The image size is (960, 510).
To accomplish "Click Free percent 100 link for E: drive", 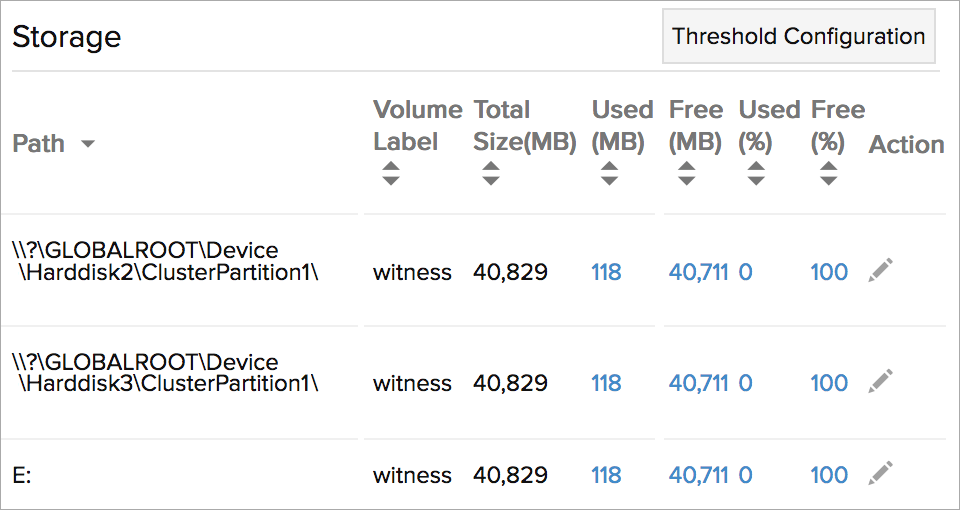I will point(829,475).
